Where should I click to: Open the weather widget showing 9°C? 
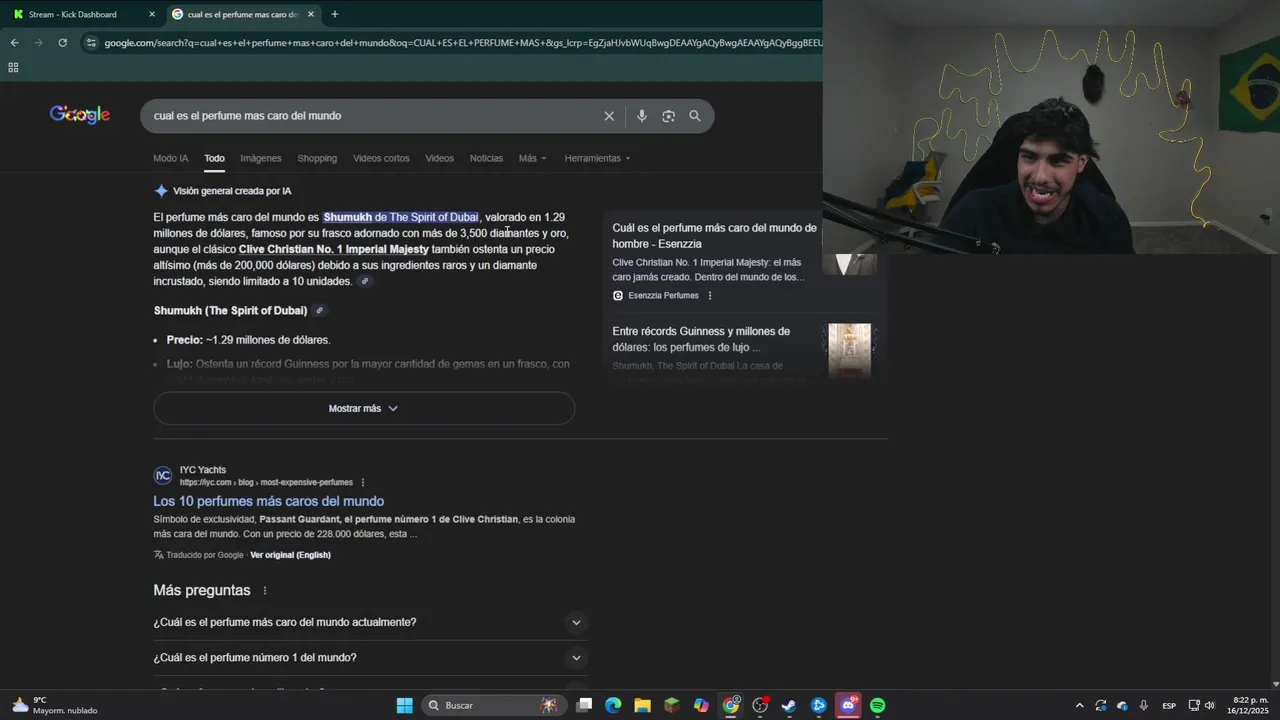click(x=55, y=705)
